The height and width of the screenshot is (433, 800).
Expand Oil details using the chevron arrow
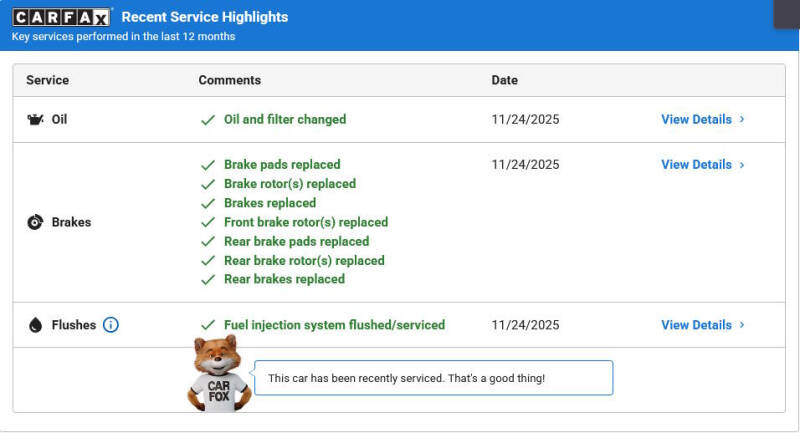[742, 120]
